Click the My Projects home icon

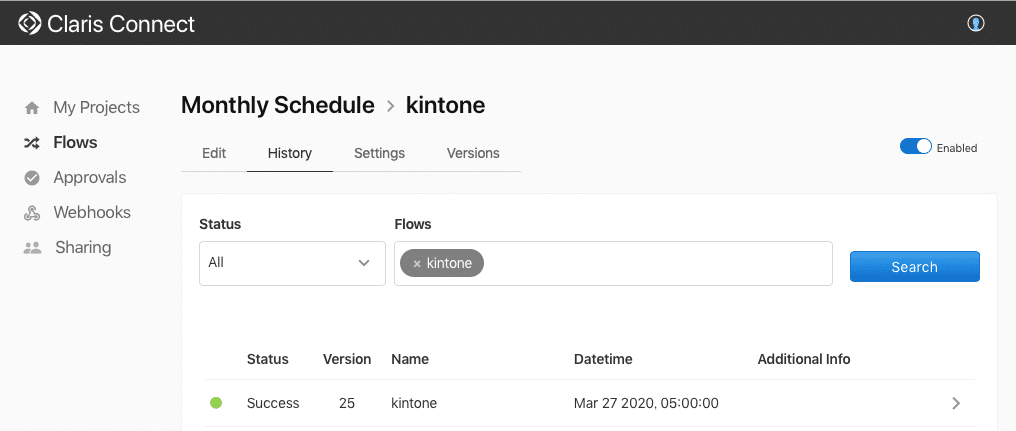pyautogui.click(x=32, y=108)
